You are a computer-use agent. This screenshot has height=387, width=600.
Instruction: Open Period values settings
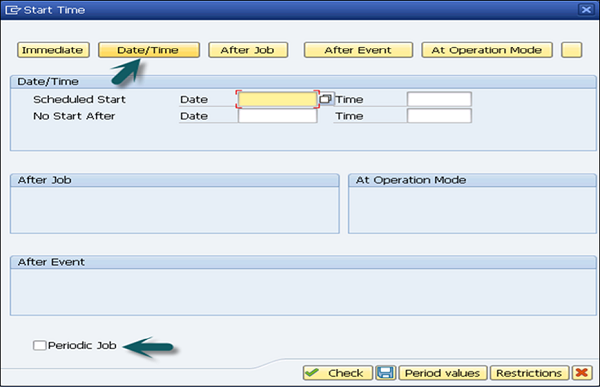pyautogui.click(x=443, y=372)
